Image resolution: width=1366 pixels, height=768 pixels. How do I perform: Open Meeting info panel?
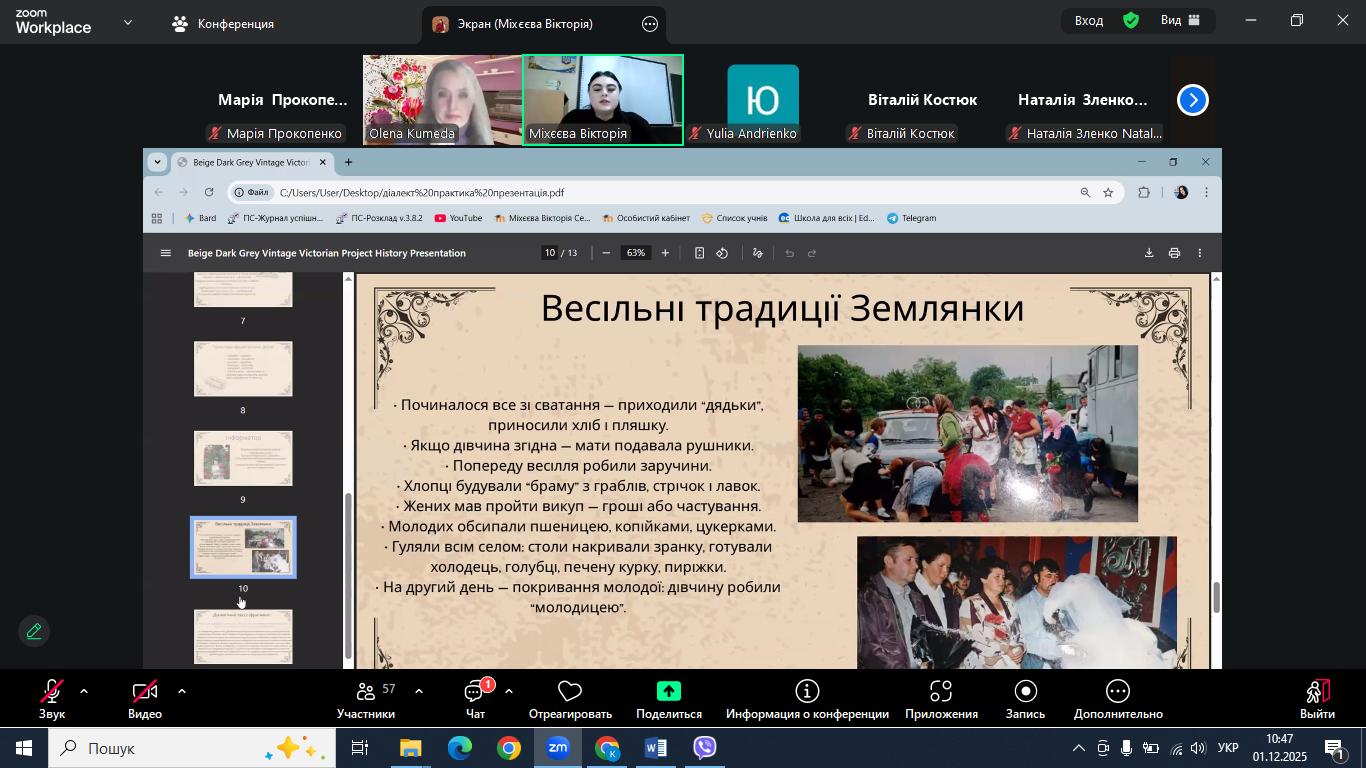tap(807, 698)
